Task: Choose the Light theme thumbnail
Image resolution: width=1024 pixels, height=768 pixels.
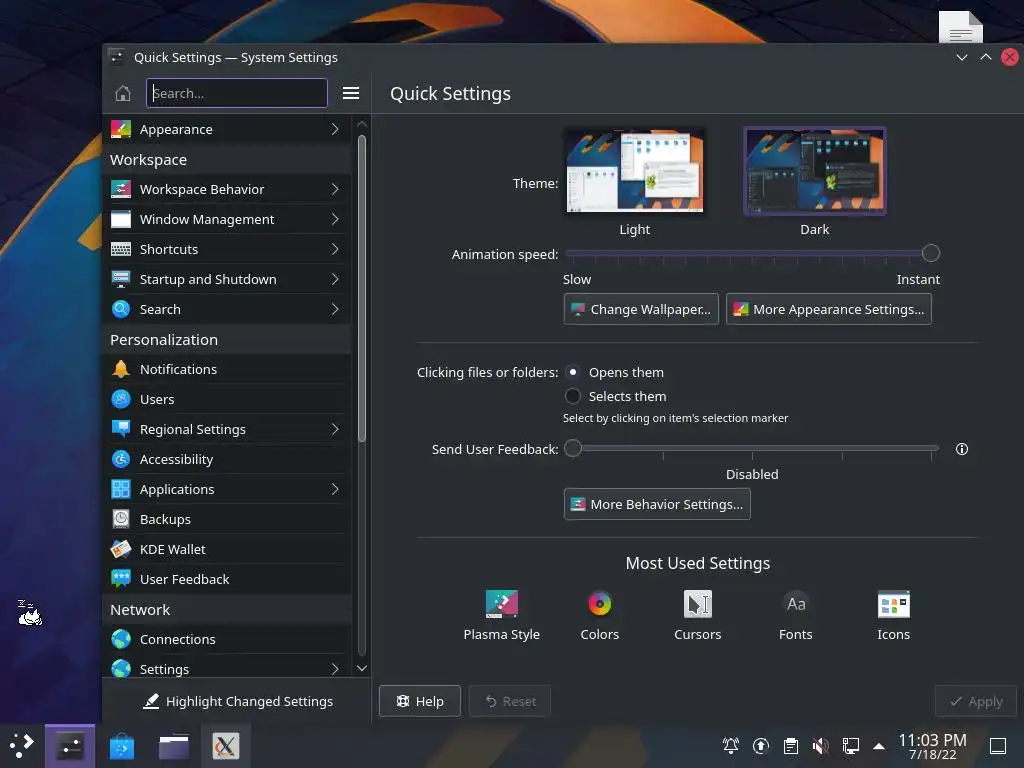Action: pyautogui.click(x=635, y=170)
